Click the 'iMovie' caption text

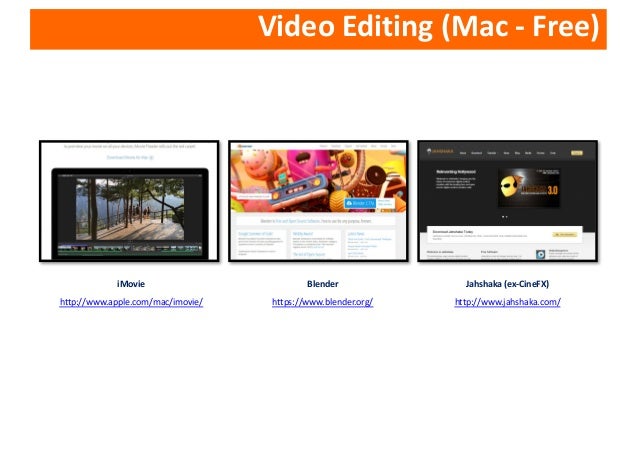coord(131,284)
